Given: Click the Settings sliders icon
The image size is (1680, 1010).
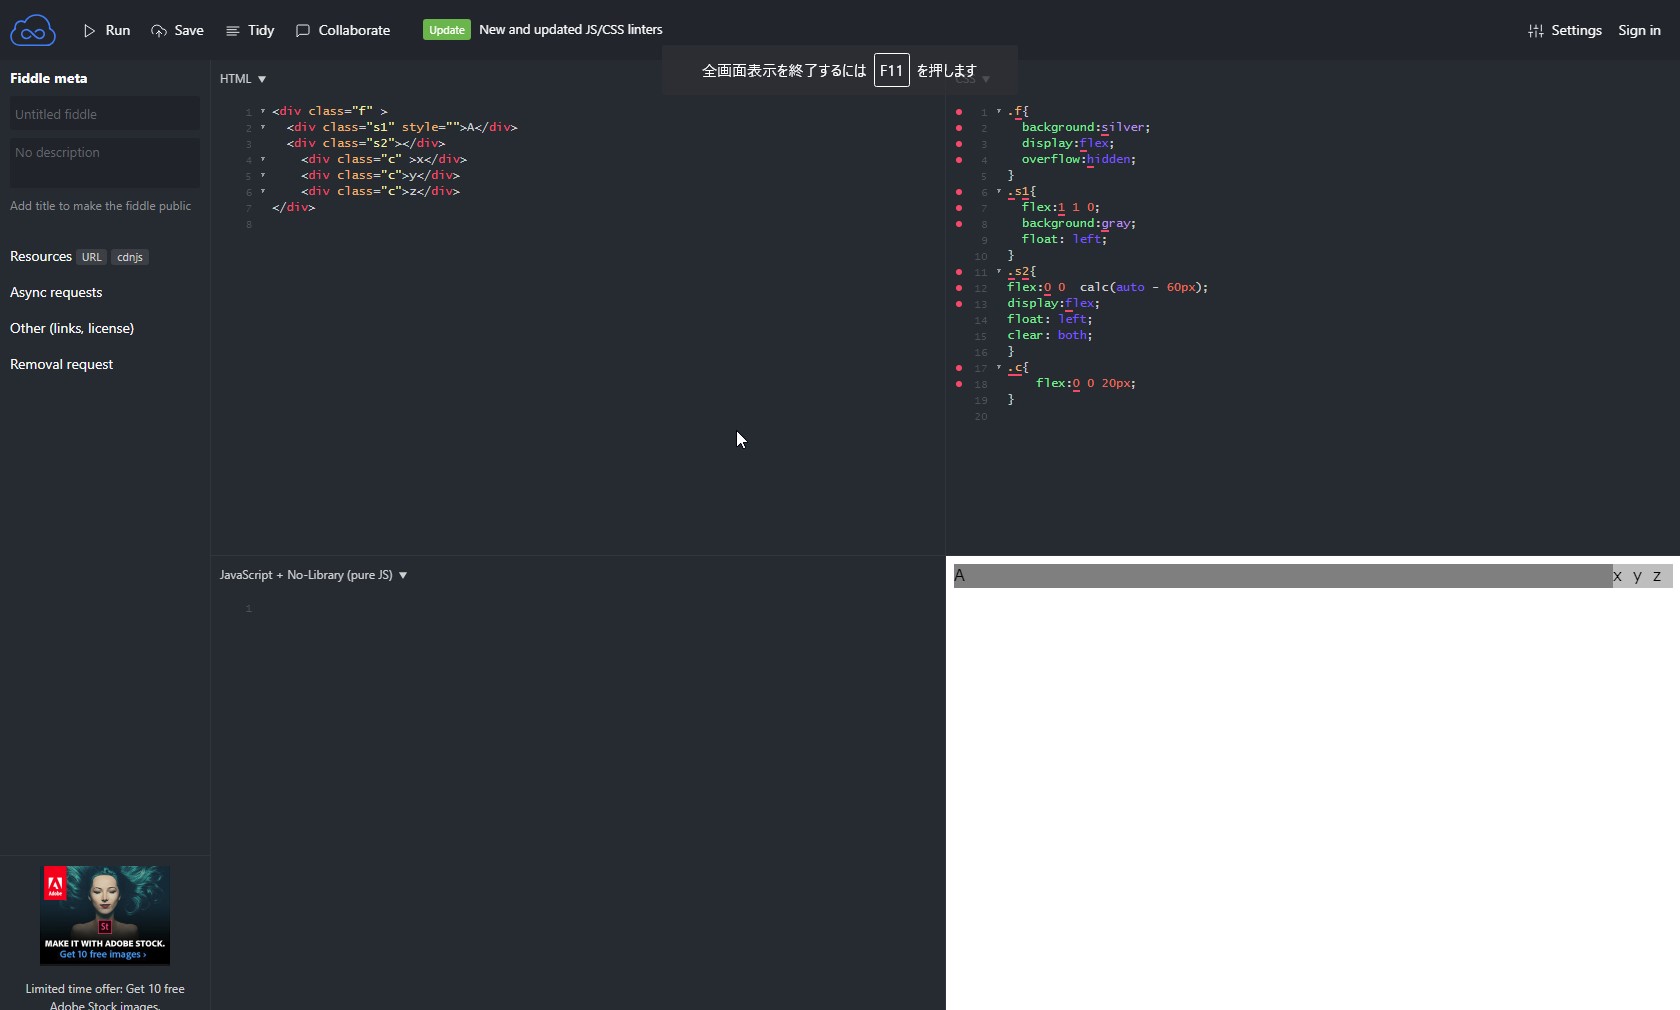Looking at the screenshot, I should click(x=1536, y=31).
